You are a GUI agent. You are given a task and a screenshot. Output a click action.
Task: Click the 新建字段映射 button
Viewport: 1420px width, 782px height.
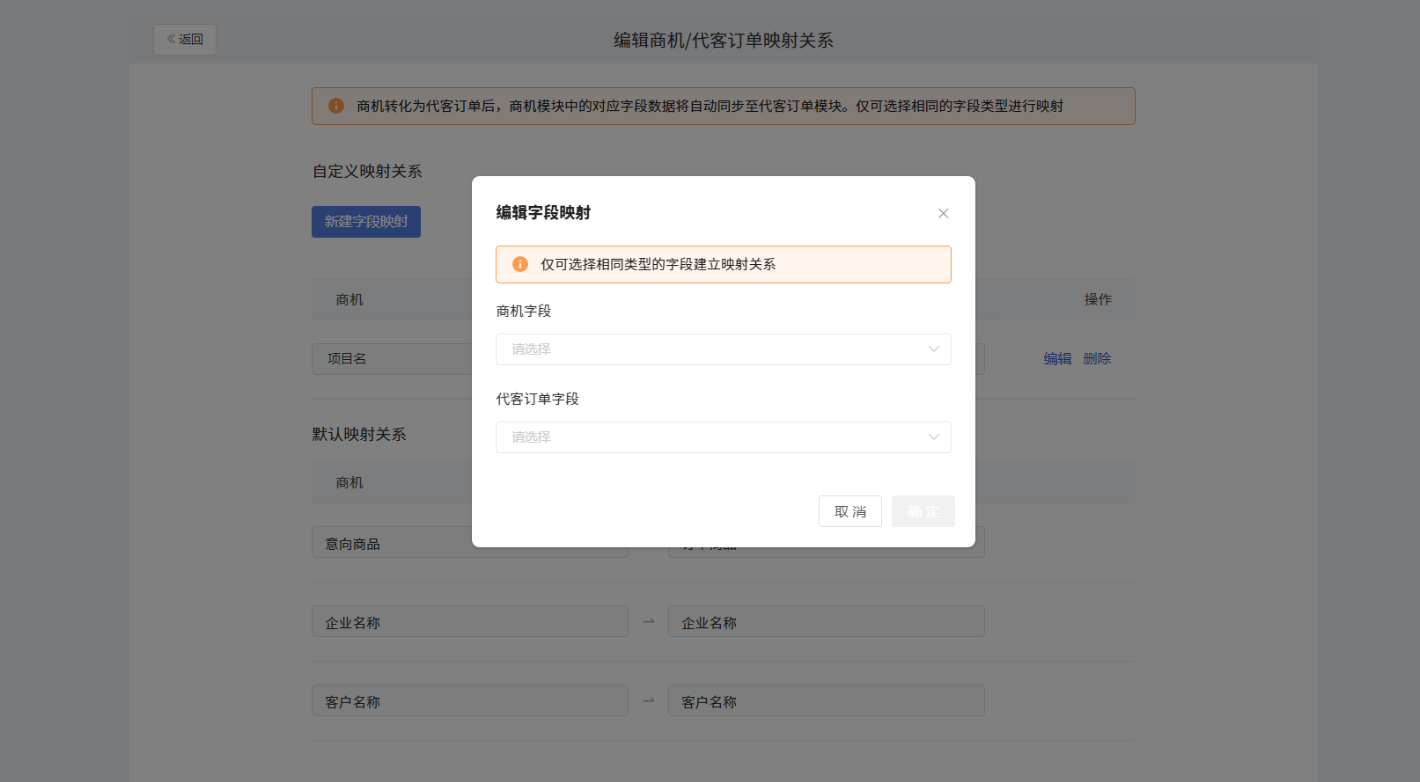point(366,221)
